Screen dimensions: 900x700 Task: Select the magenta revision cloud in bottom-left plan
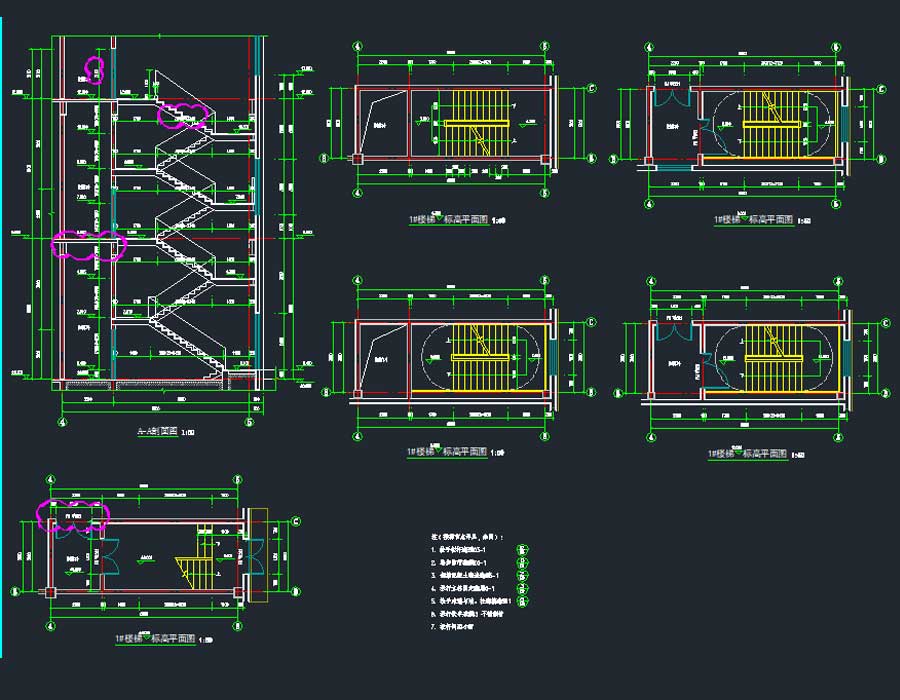coord(72,514)
